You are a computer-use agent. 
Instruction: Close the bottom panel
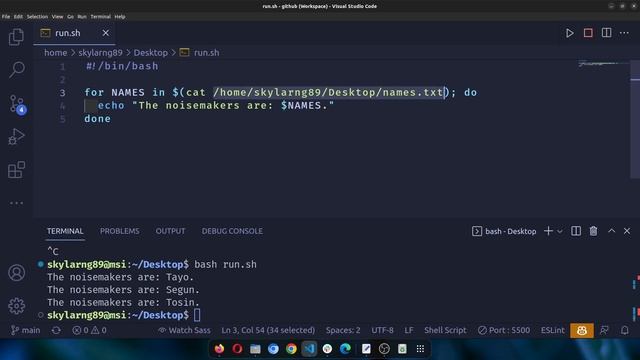[627, 231]
